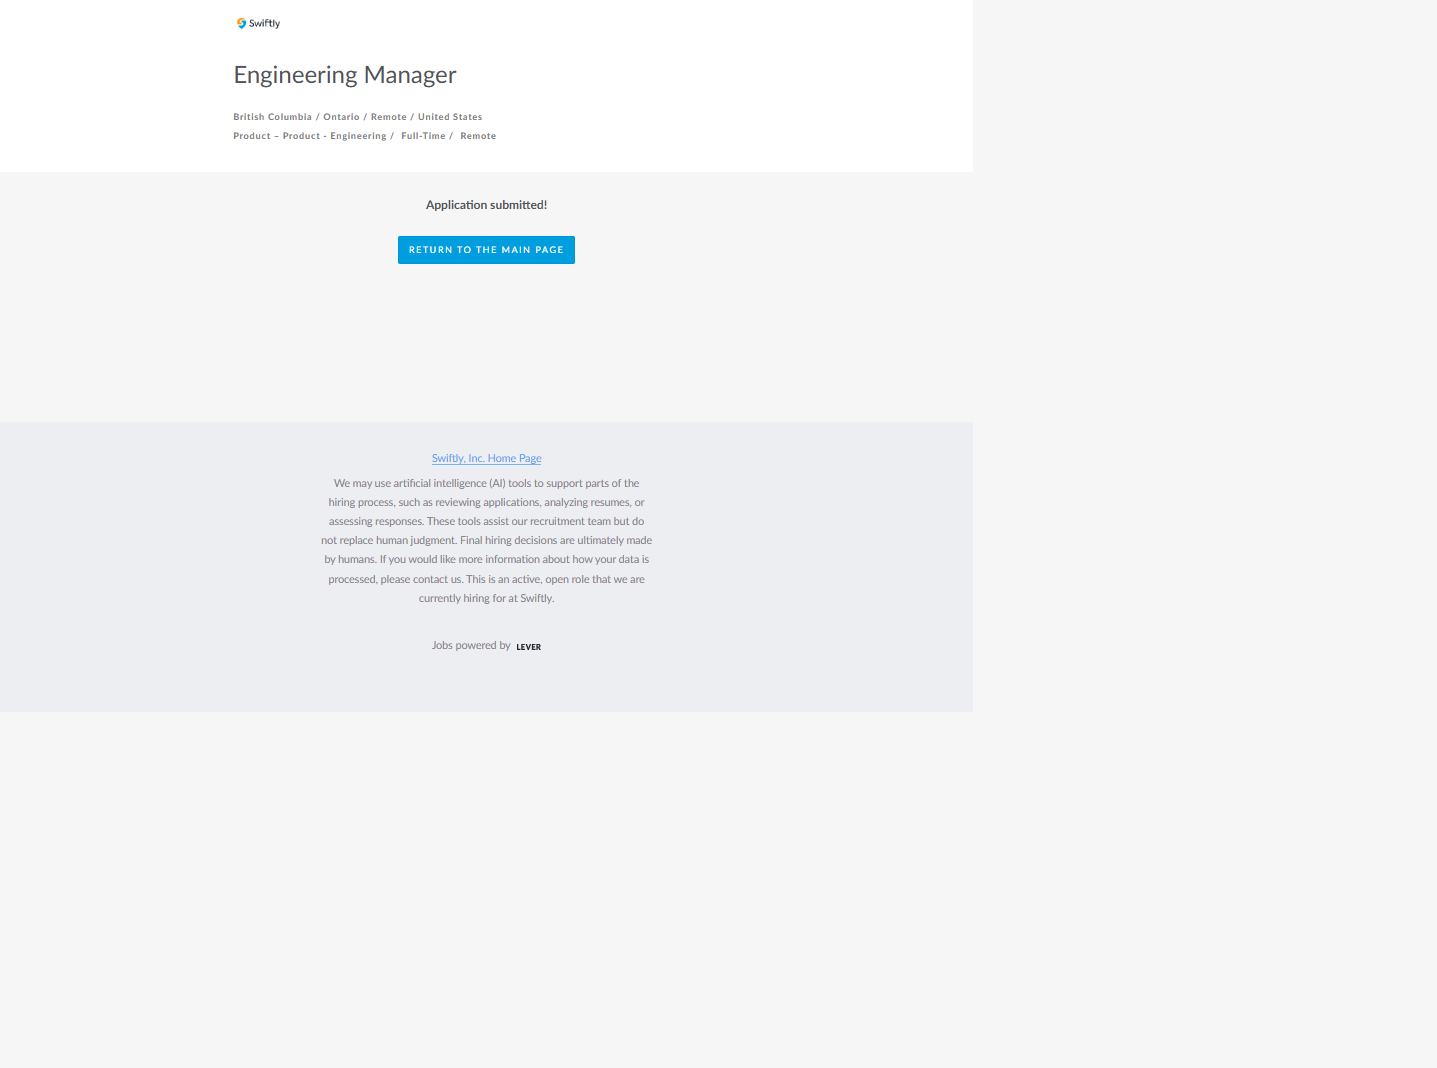Click Remote in the location line

(388, 117)
